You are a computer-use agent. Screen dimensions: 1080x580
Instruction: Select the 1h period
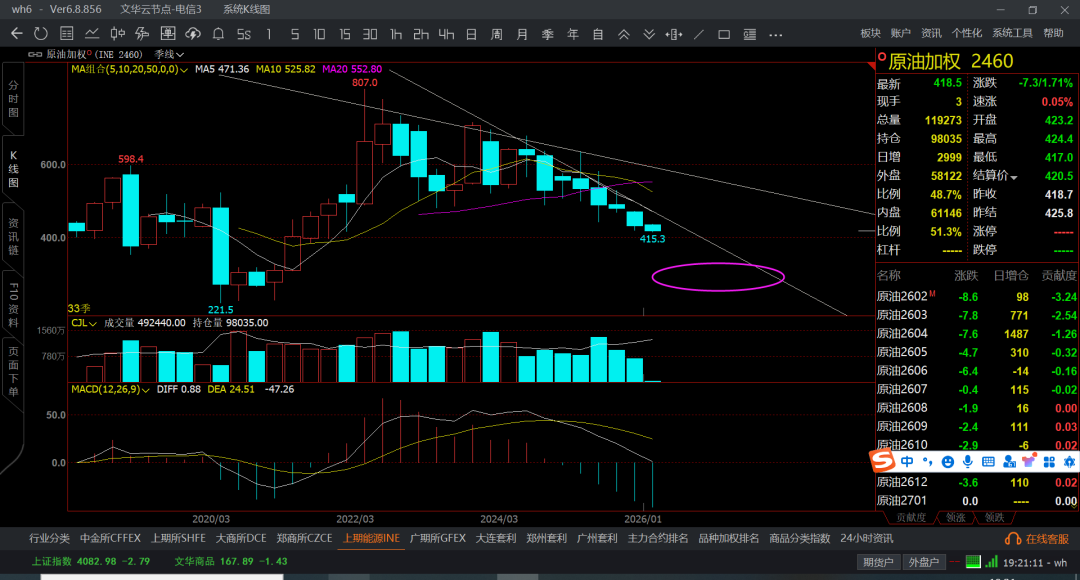pos(395,34)
